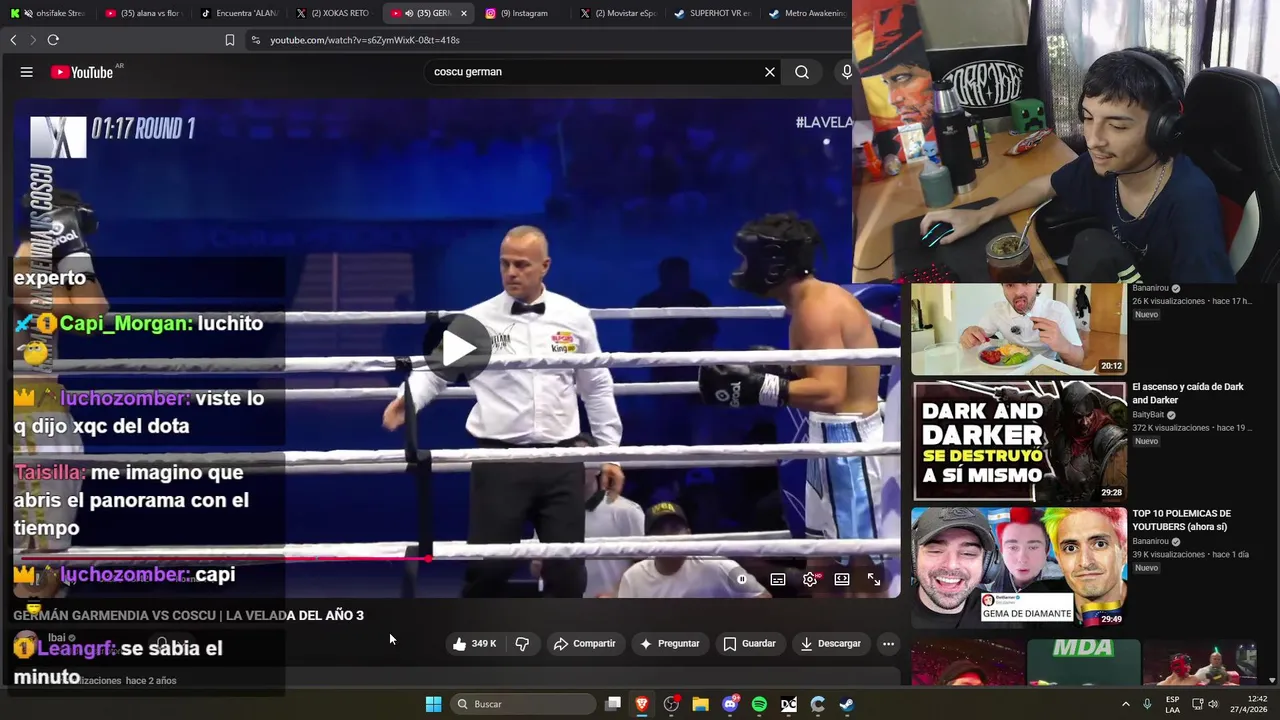Open OBS Studio from the taskbar
Image resolution: width=1280 pixels, height=720 pixels.
pos(671,704)
